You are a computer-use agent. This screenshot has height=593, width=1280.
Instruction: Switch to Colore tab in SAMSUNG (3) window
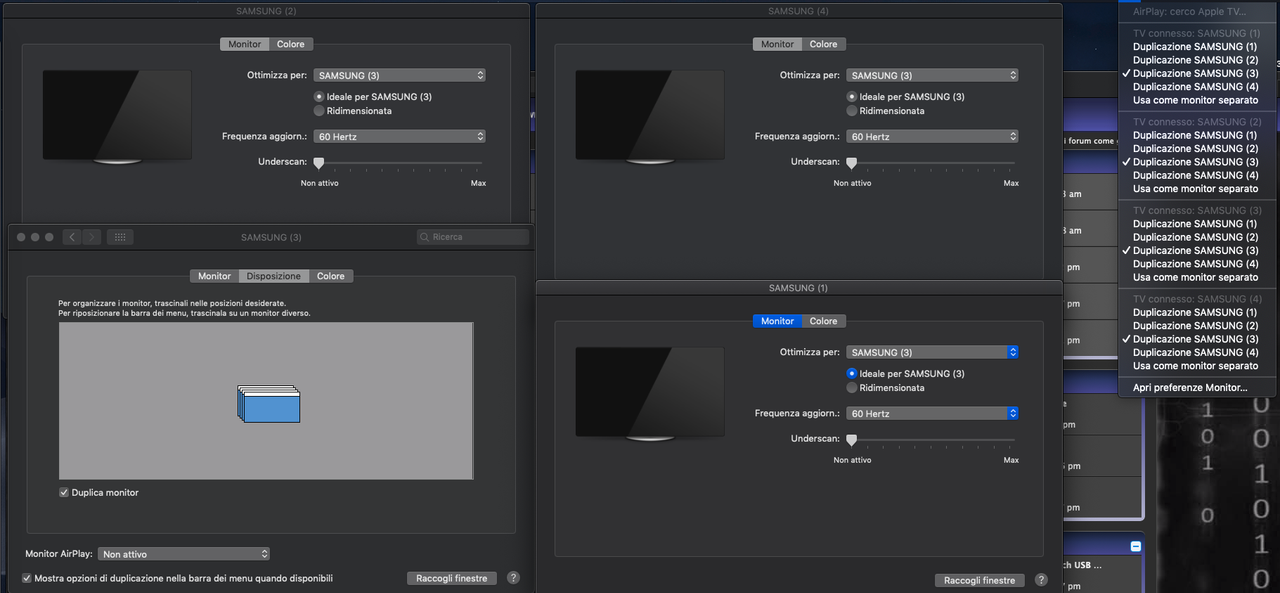pyautogui.click(x=331, y=276)
